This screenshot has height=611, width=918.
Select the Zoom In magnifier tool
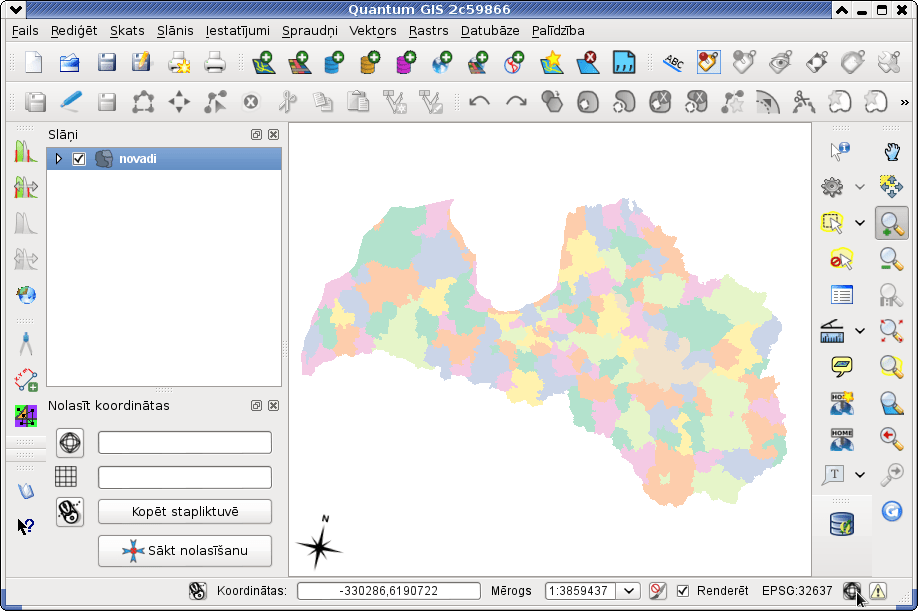[892, 223]
